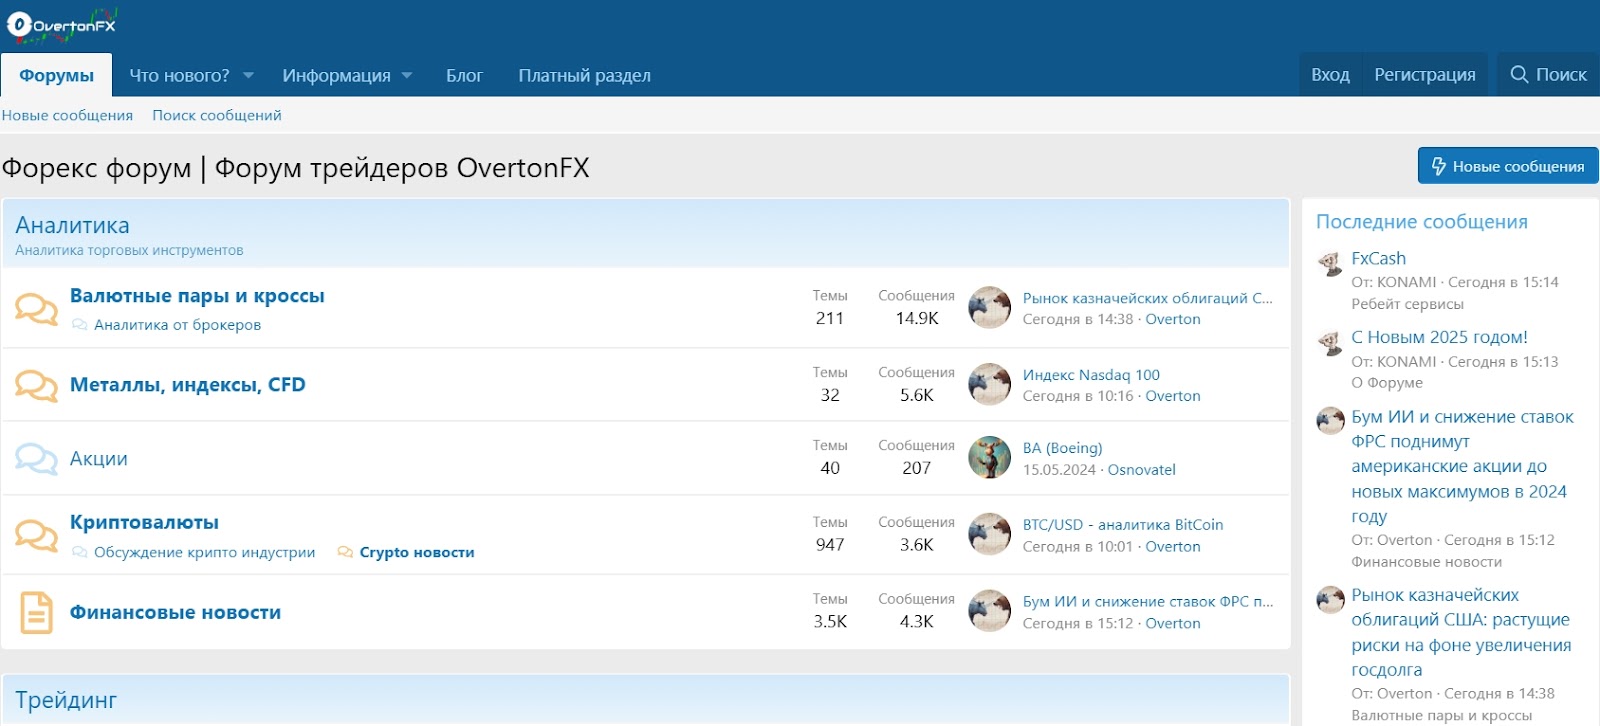1600x726 pixels.
Task: Open Поиск with the magnifier icon
Action: point(1548,75)
